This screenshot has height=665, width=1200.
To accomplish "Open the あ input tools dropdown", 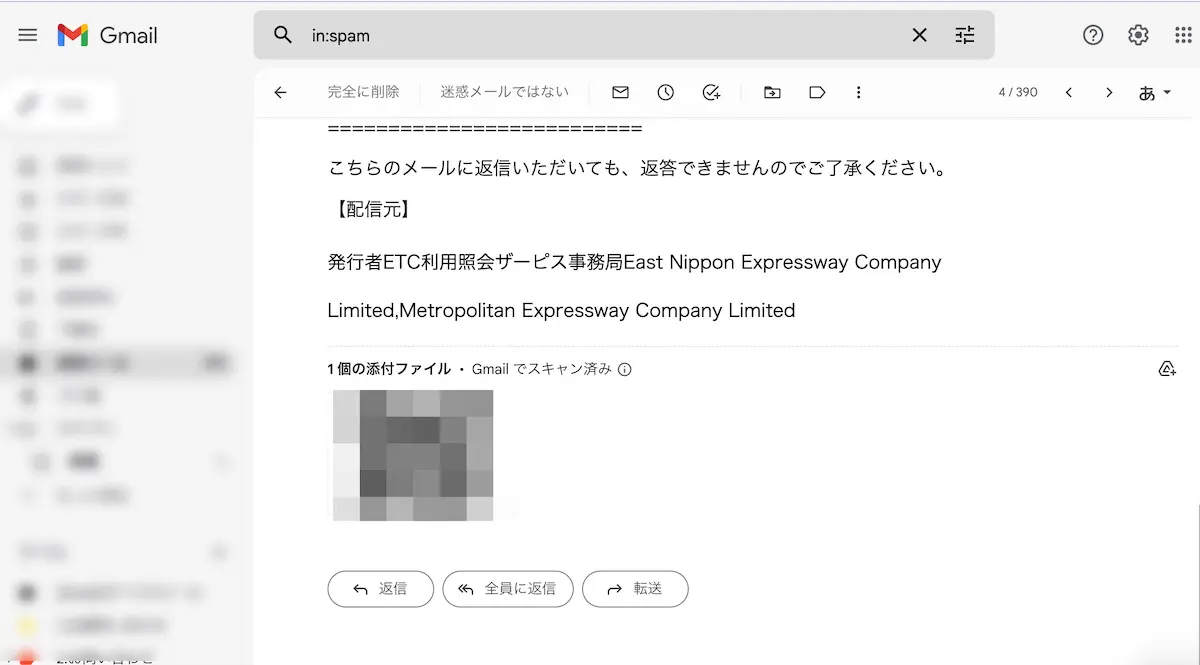I will coord(1155,92).
